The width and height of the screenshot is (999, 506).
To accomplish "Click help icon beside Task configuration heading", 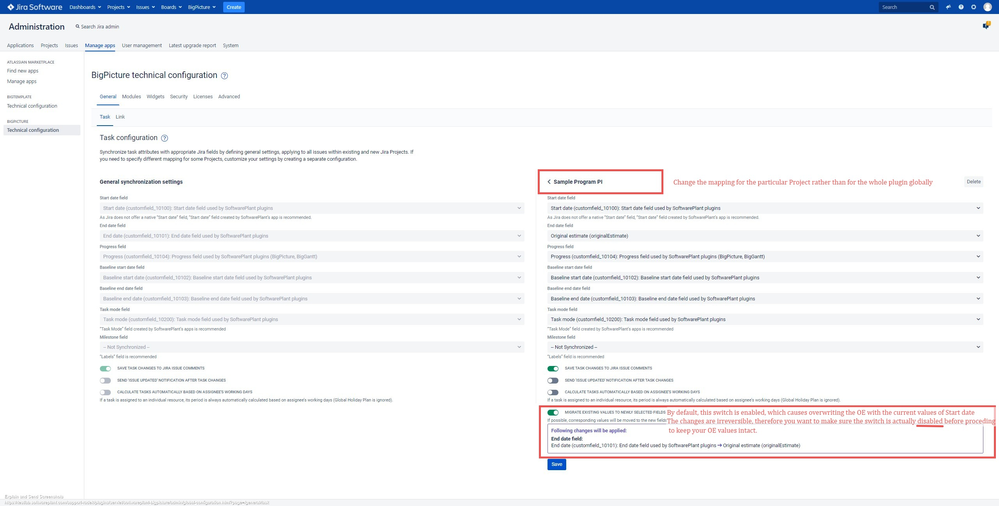I will pyautogui.click(x=164, y=138).
